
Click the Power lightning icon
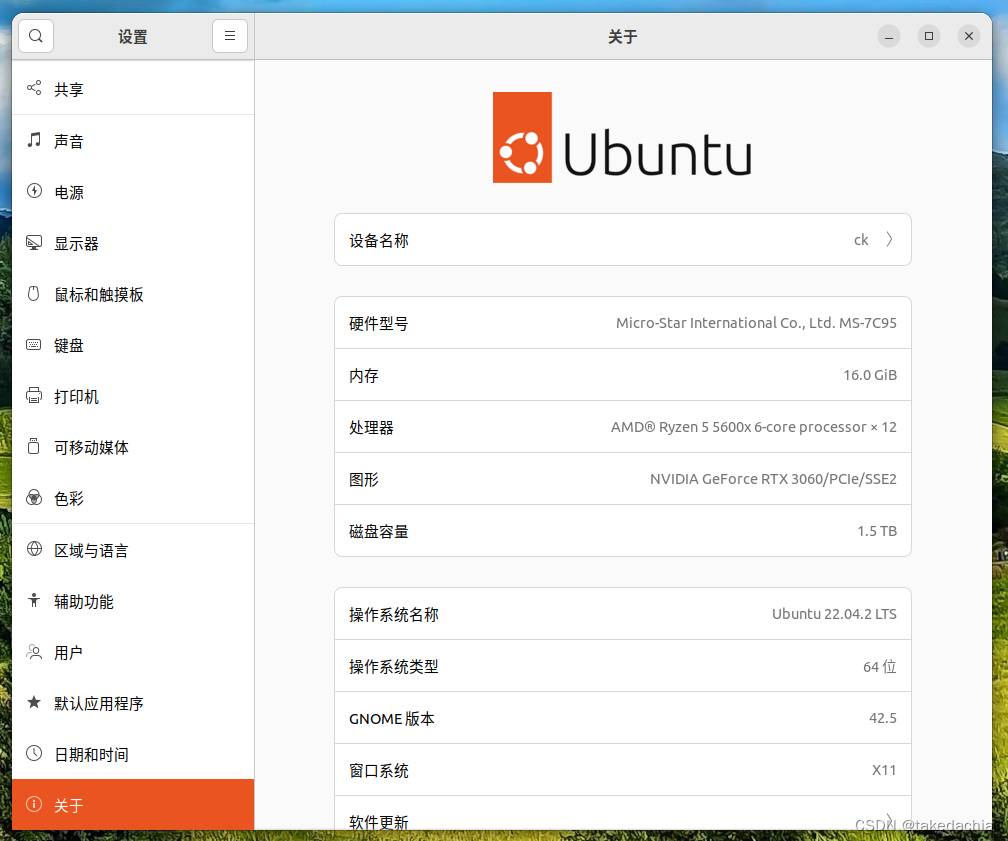point(34,191)
